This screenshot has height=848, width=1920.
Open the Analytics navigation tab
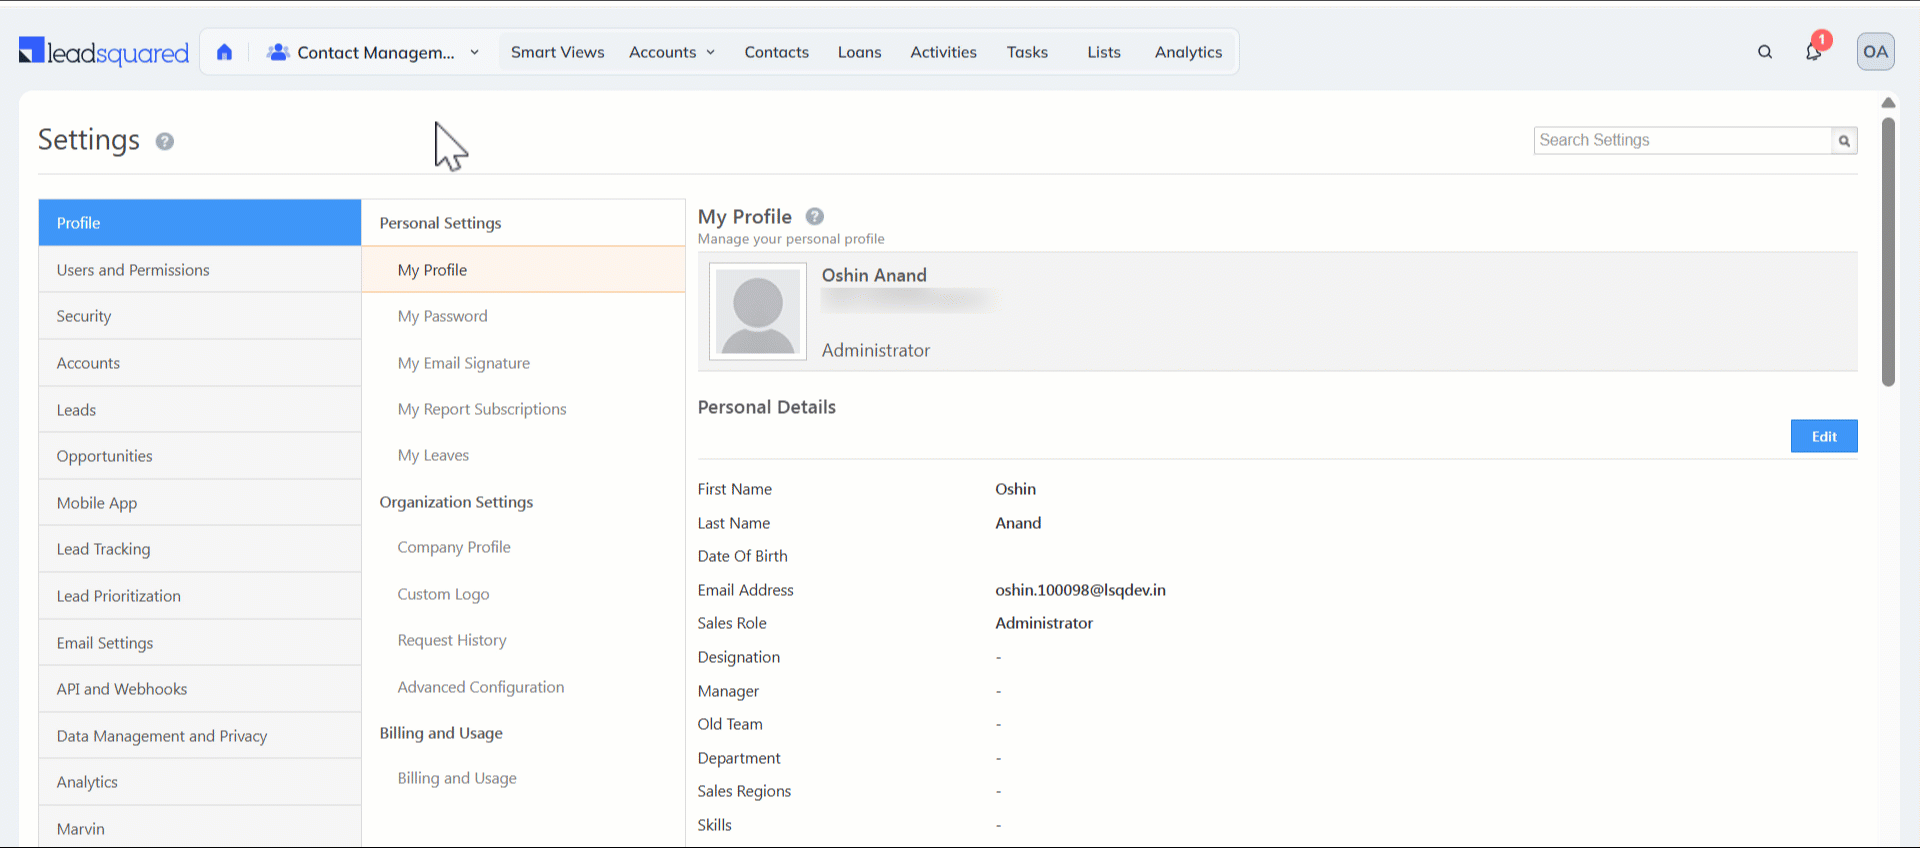1188,52
